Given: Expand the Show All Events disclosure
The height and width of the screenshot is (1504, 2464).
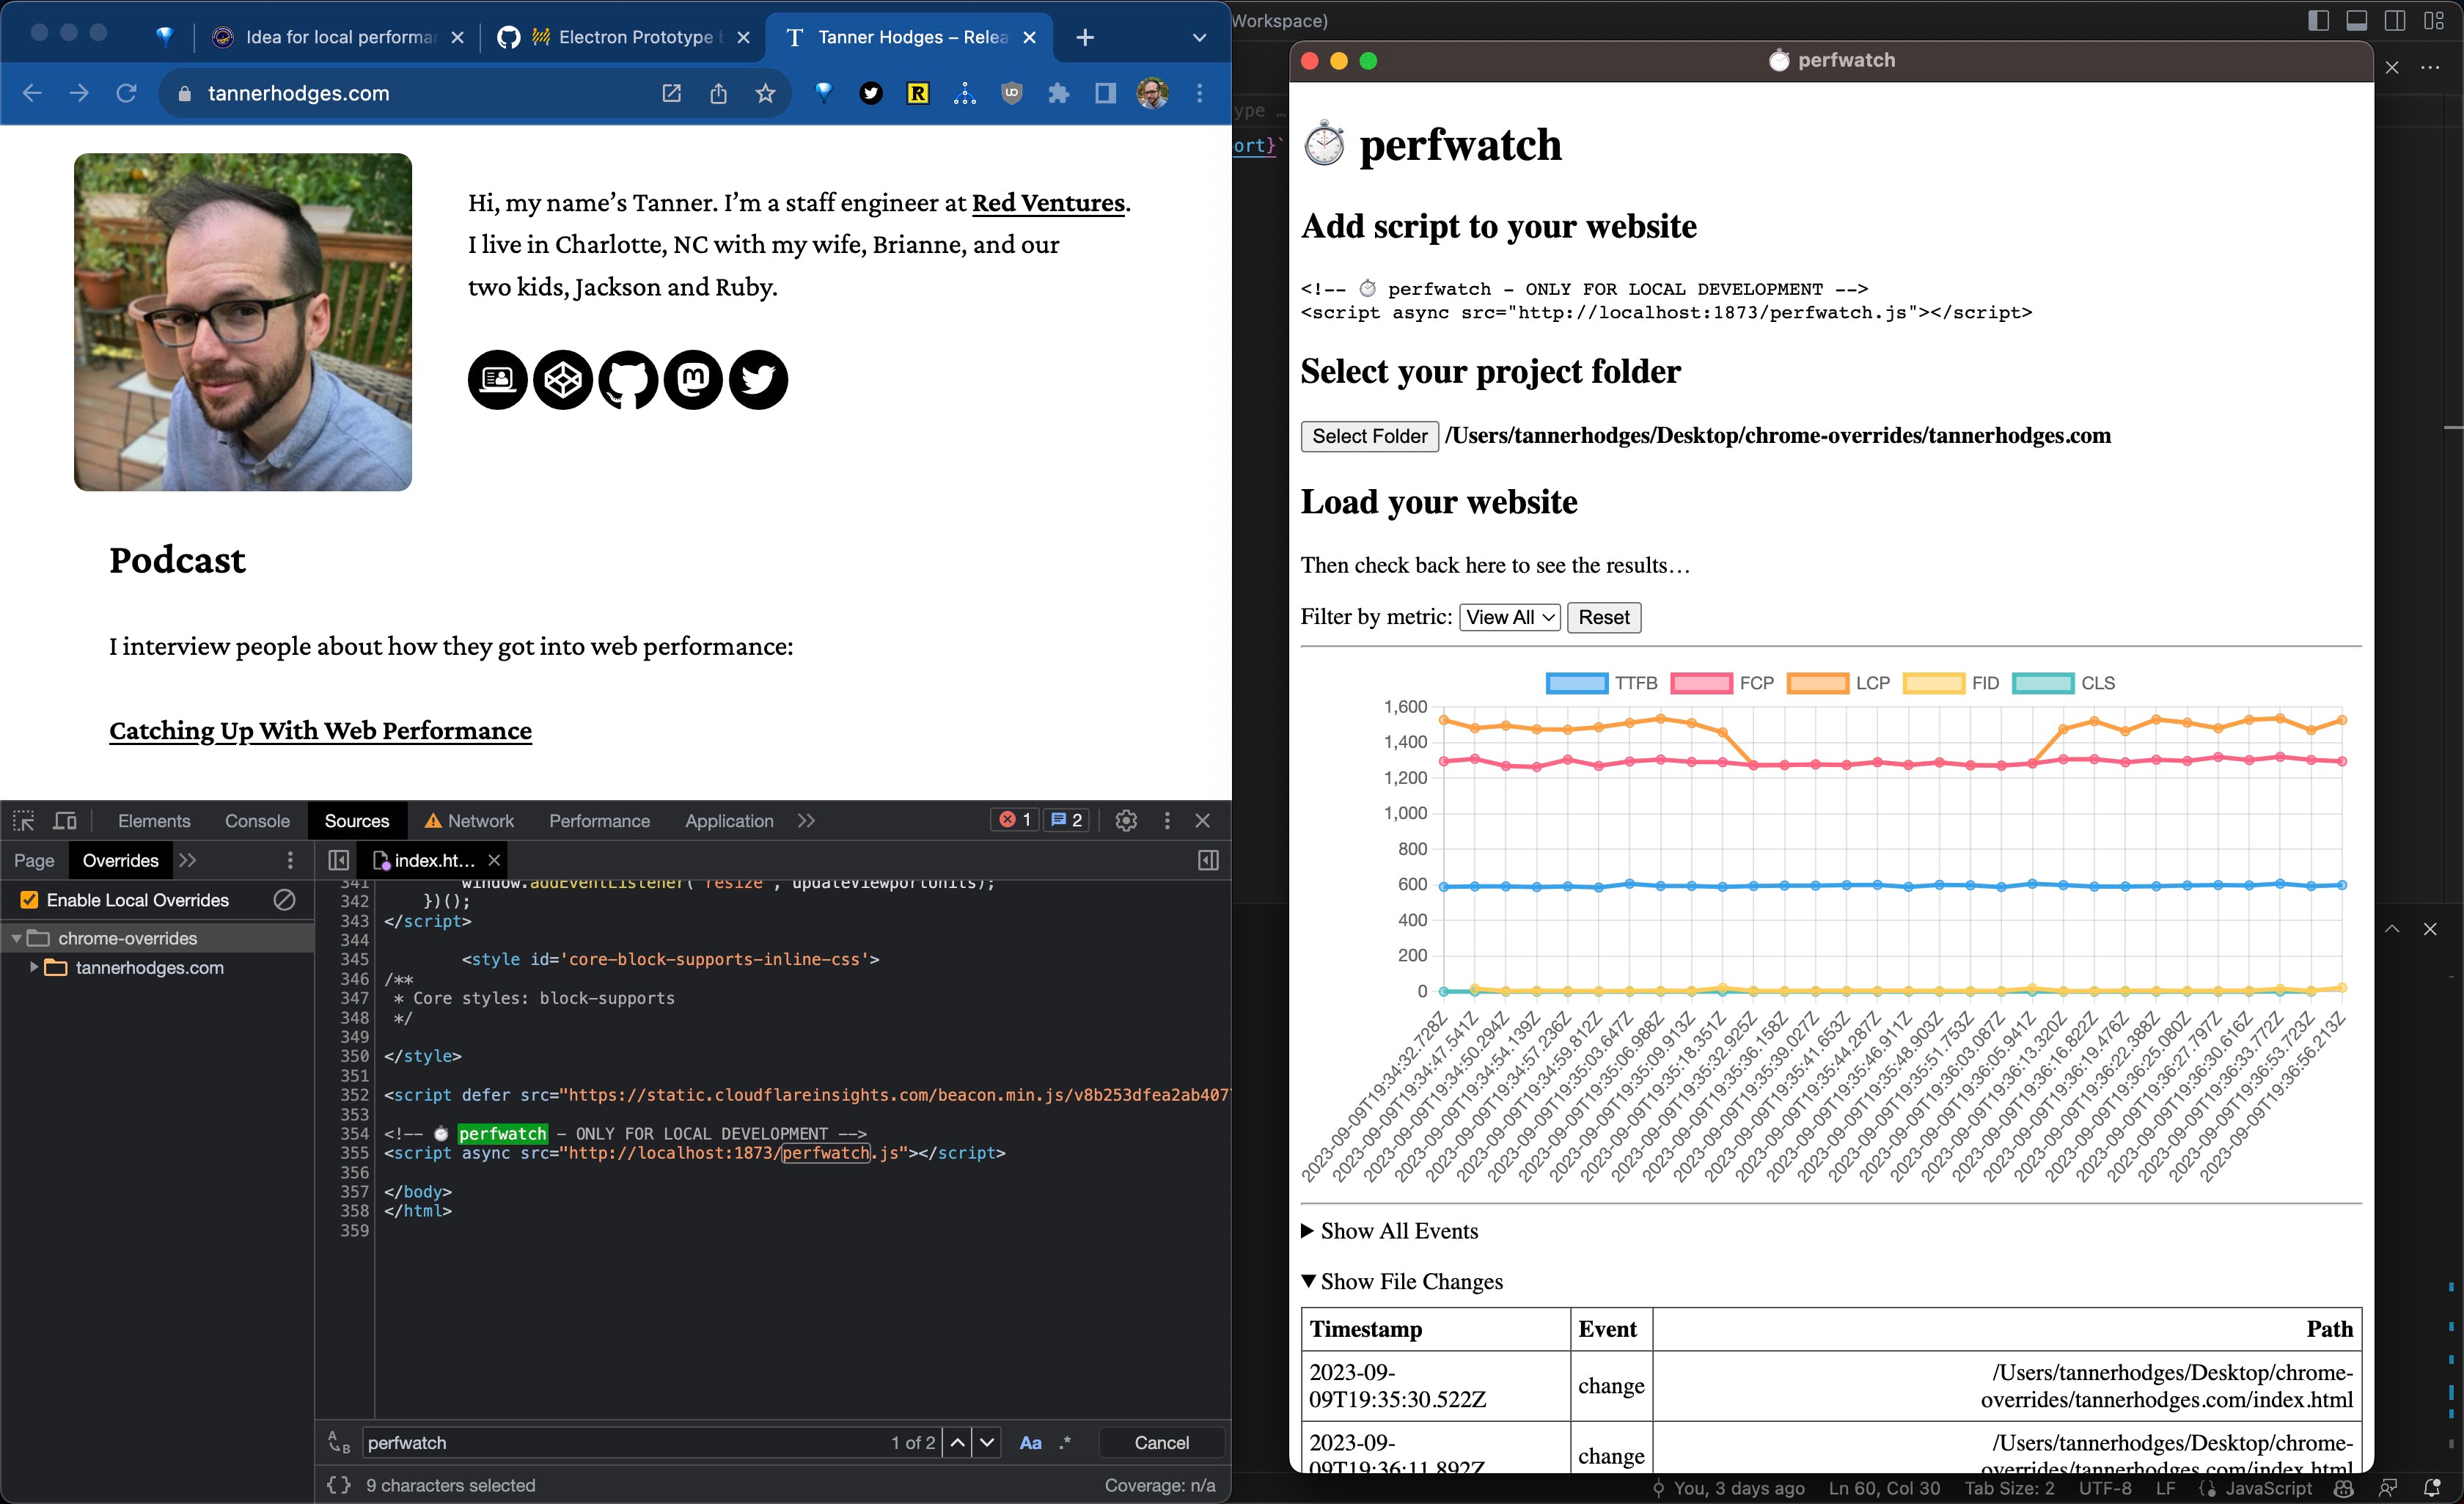Looking at the screenshot, I should 1390,1231.
